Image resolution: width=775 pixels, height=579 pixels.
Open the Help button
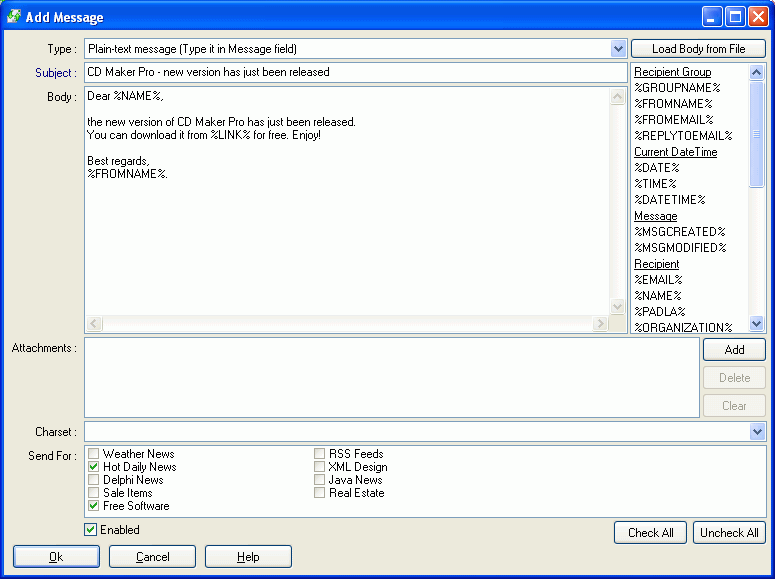tap(248, 557)
